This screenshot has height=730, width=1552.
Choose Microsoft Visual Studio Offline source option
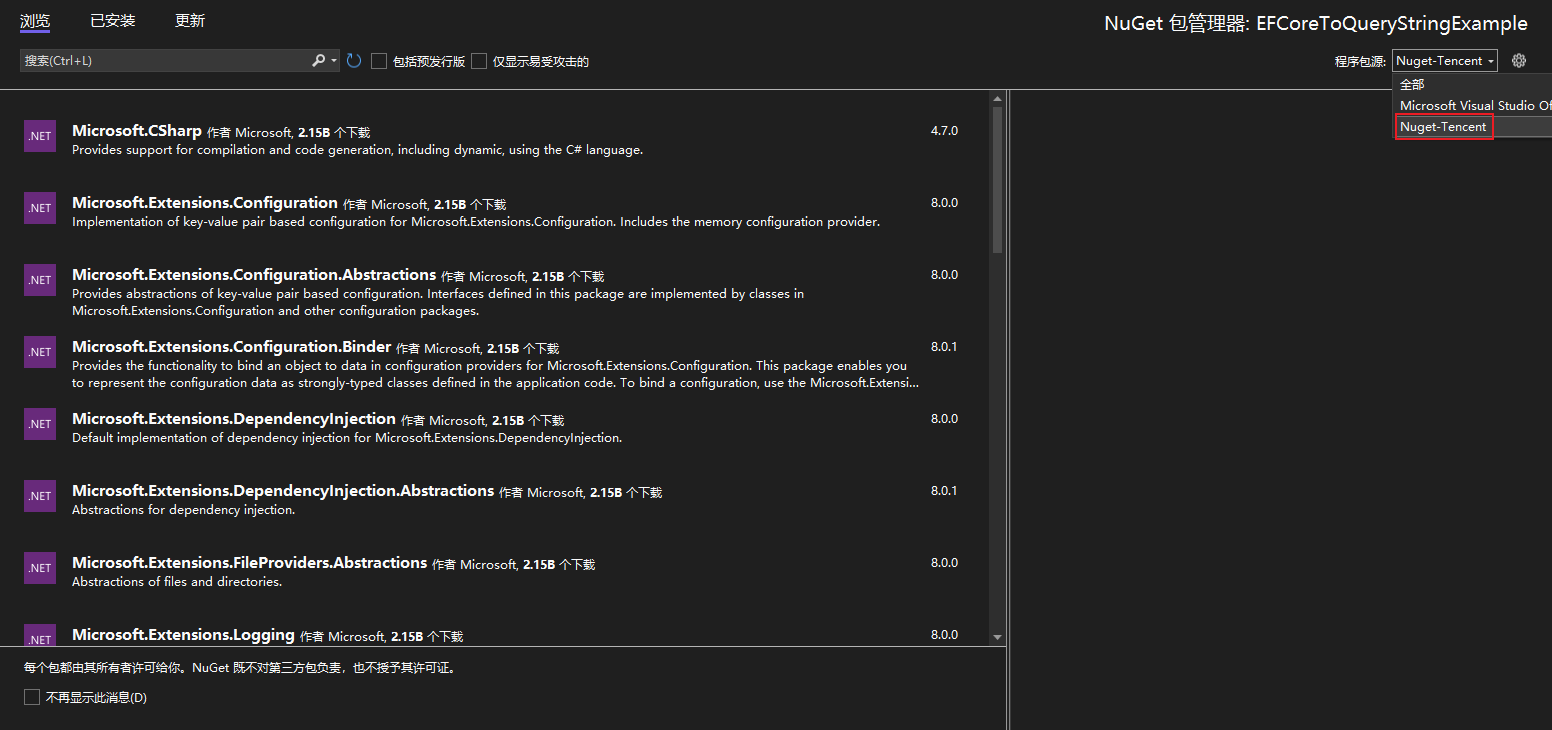click(1474, 106)
